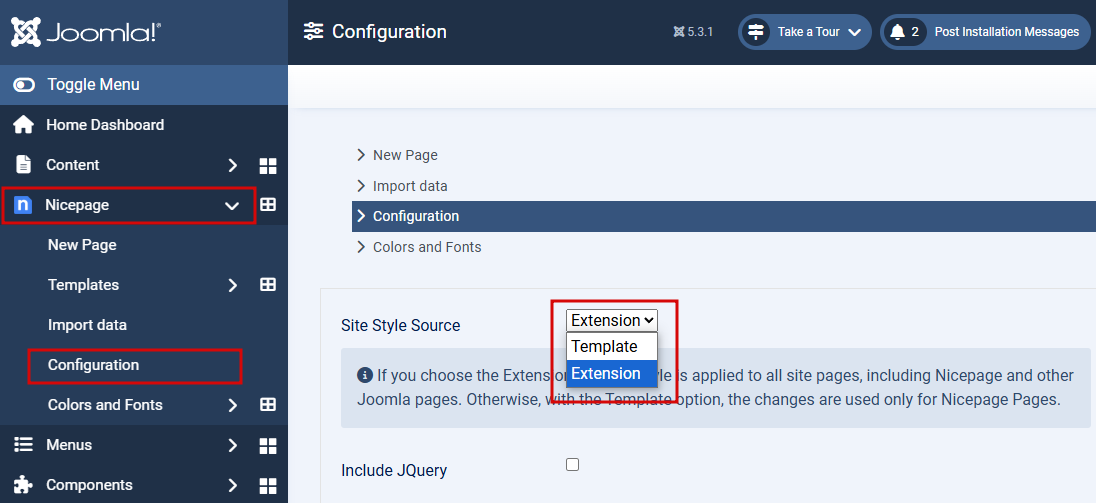Image resolution: width=1096 pixels, height=503 pixels.
Task: Open Configuration in the sidebar
Action: pos(93,365)
